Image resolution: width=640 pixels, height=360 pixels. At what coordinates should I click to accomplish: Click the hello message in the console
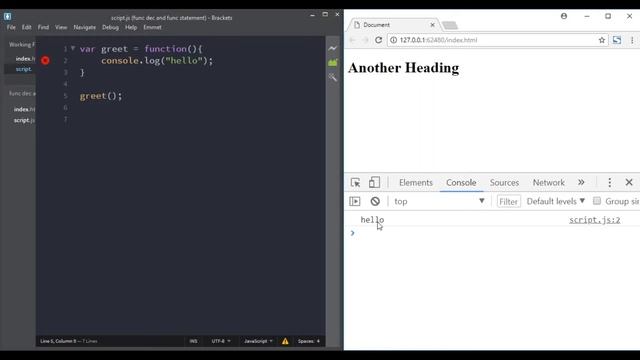[x=372, y=220]
